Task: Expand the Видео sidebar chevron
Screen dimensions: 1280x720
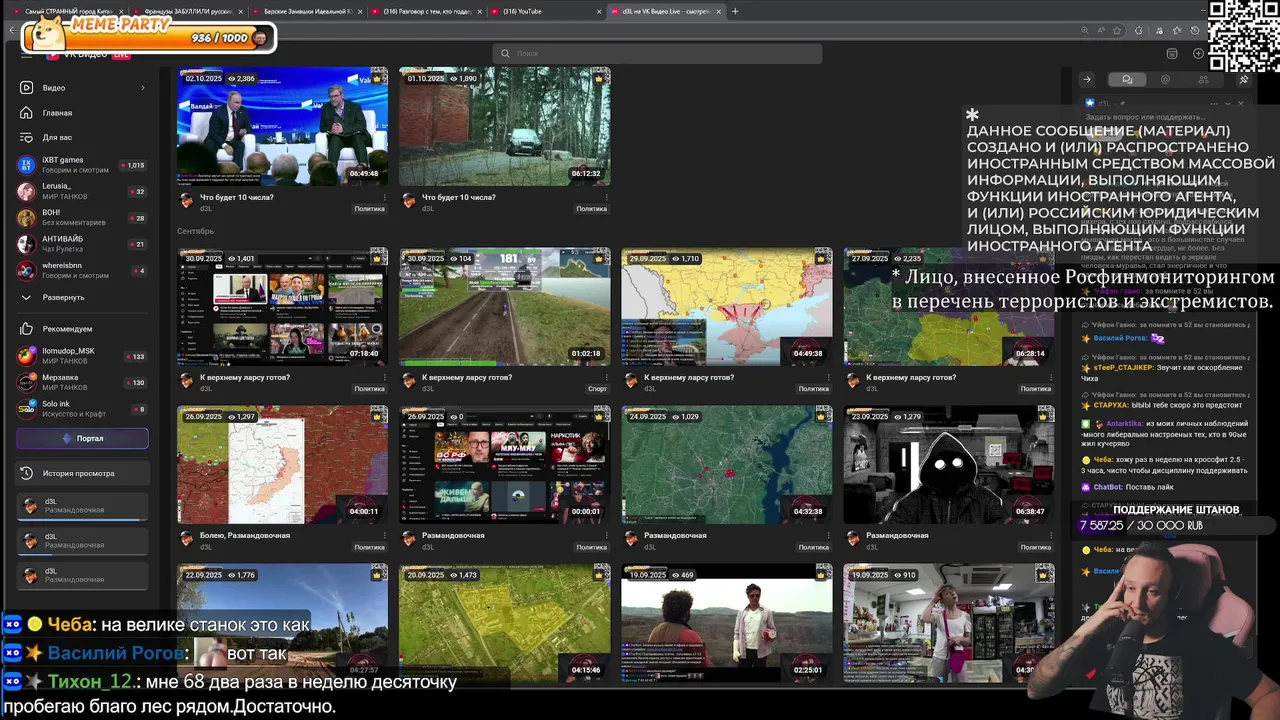Action: pyautogui.click(x=142, y=88)
